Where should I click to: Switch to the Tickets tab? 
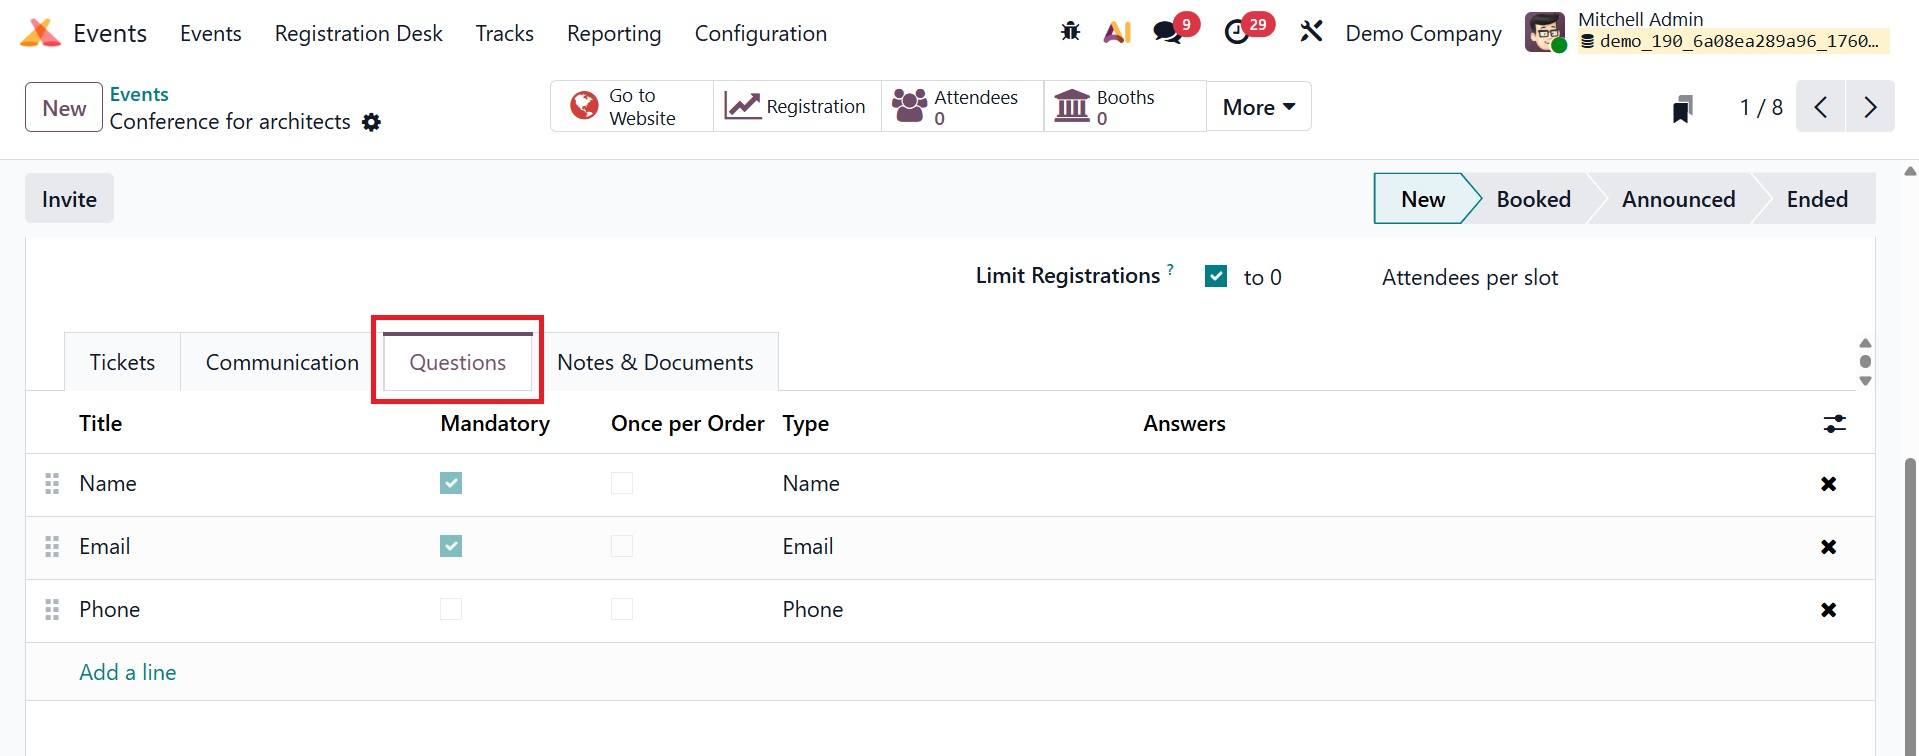pos(122,362)
